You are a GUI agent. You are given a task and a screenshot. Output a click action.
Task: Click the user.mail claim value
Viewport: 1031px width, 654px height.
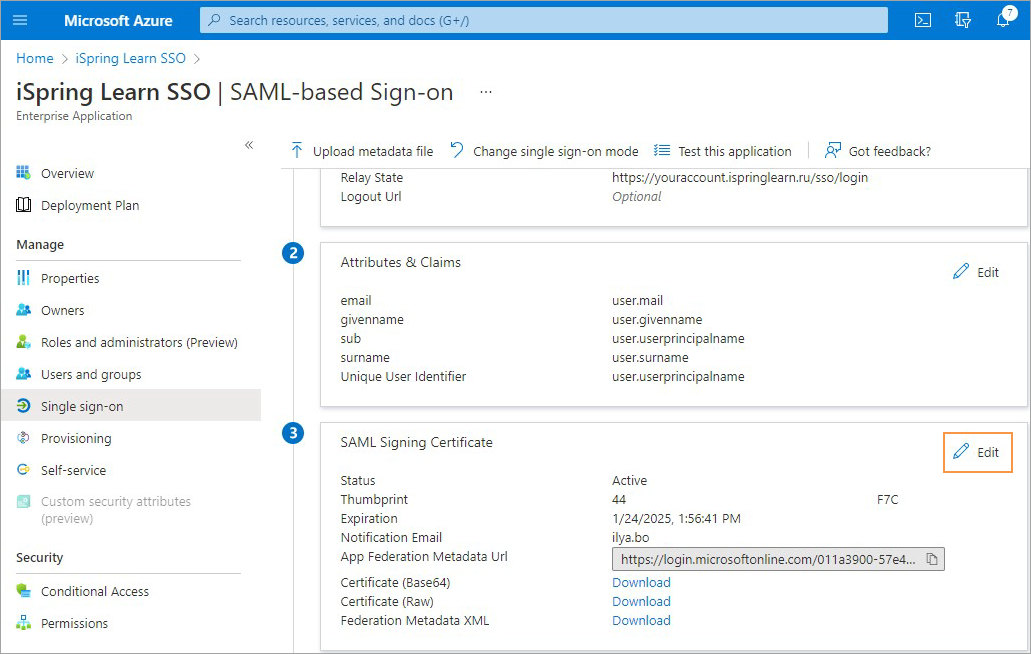637,300
